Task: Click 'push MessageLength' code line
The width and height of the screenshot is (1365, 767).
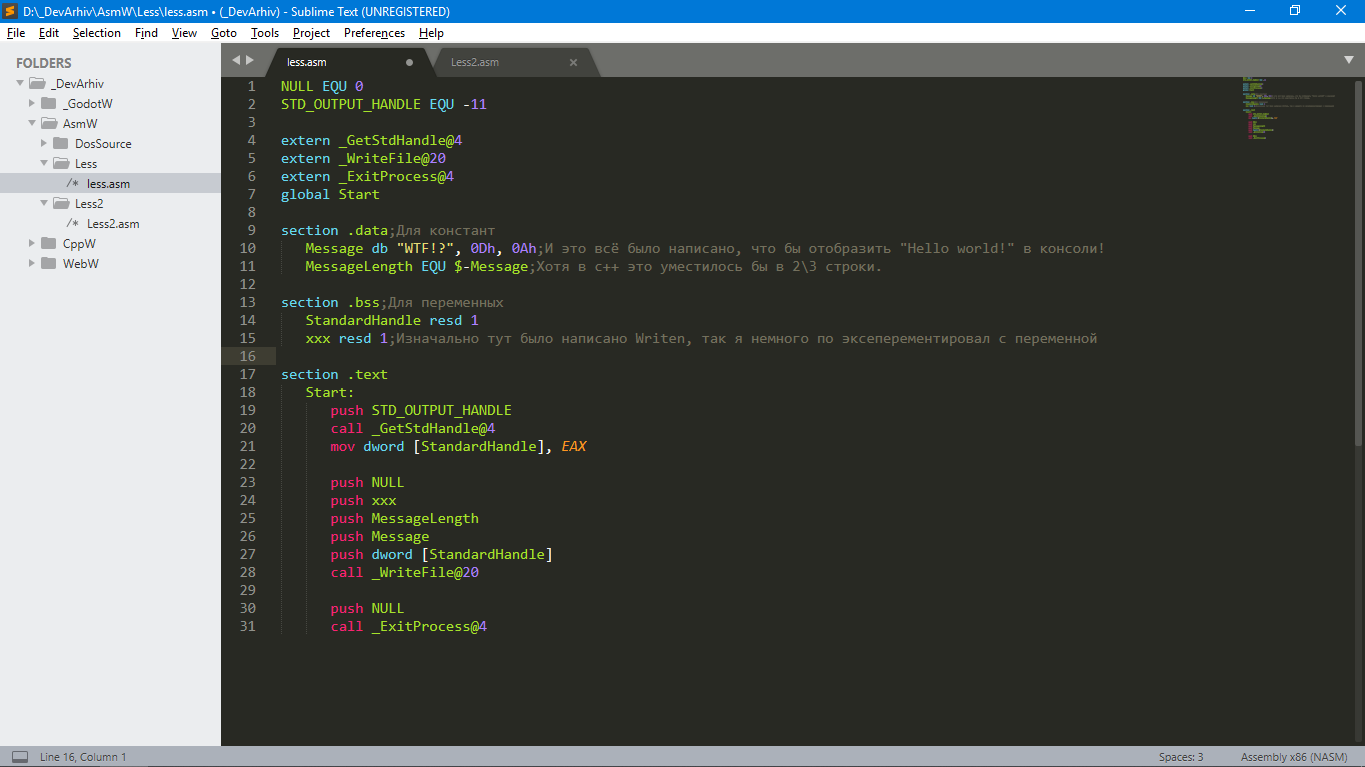Action: click(x=405, y=518)
